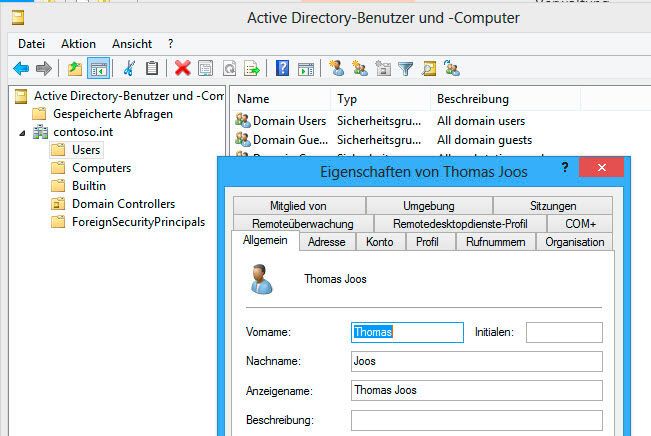Click the red X Delete icon
The height and width of the screenshot is (436, 651).
(x=182, y=68)
